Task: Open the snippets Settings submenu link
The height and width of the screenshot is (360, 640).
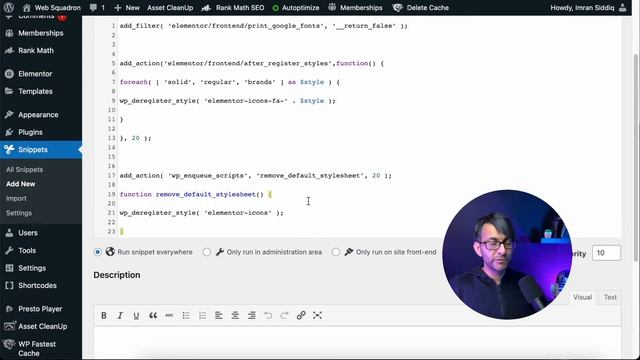Action: 19,213
